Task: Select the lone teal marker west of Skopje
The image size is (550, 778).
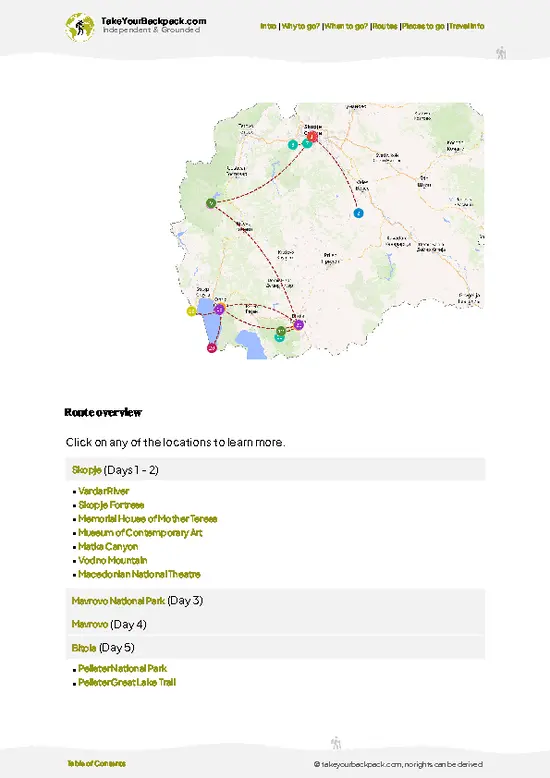Action: coord(293,145)
